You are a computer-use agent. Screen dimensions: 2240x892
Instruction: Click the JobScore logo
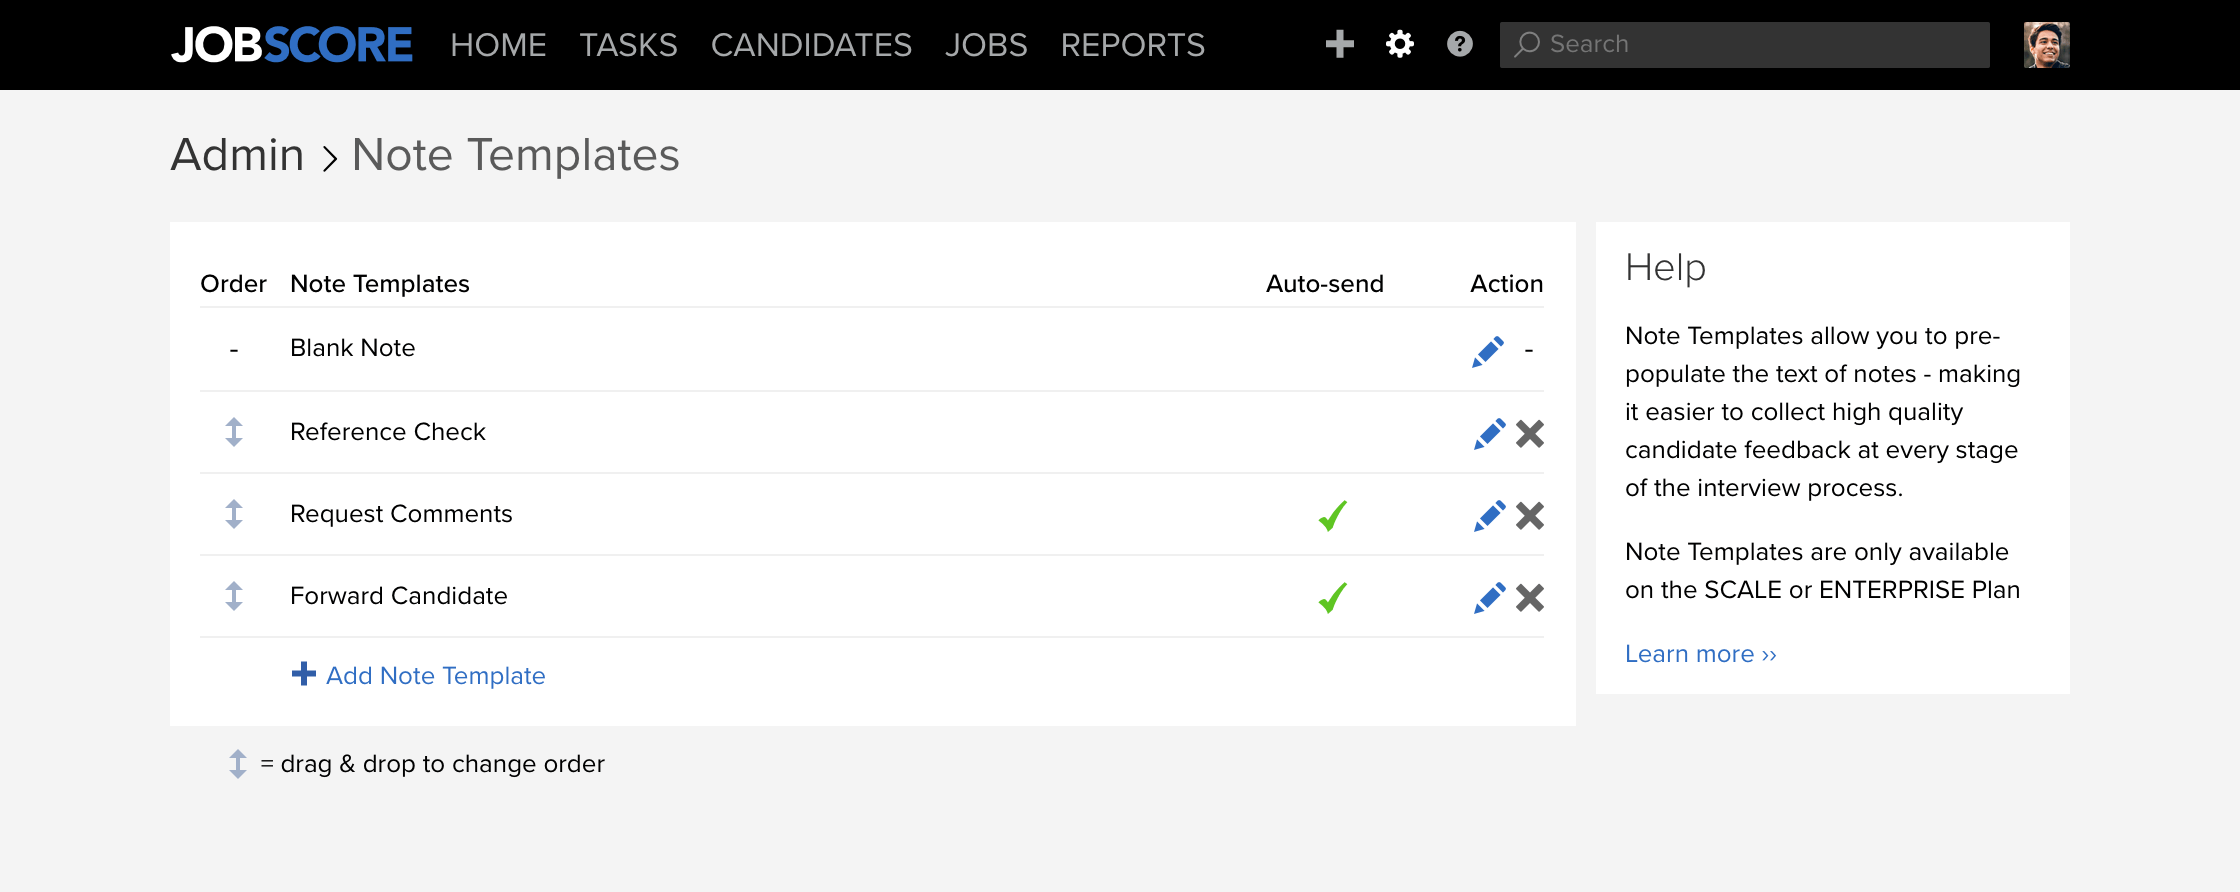click(291, 45)
